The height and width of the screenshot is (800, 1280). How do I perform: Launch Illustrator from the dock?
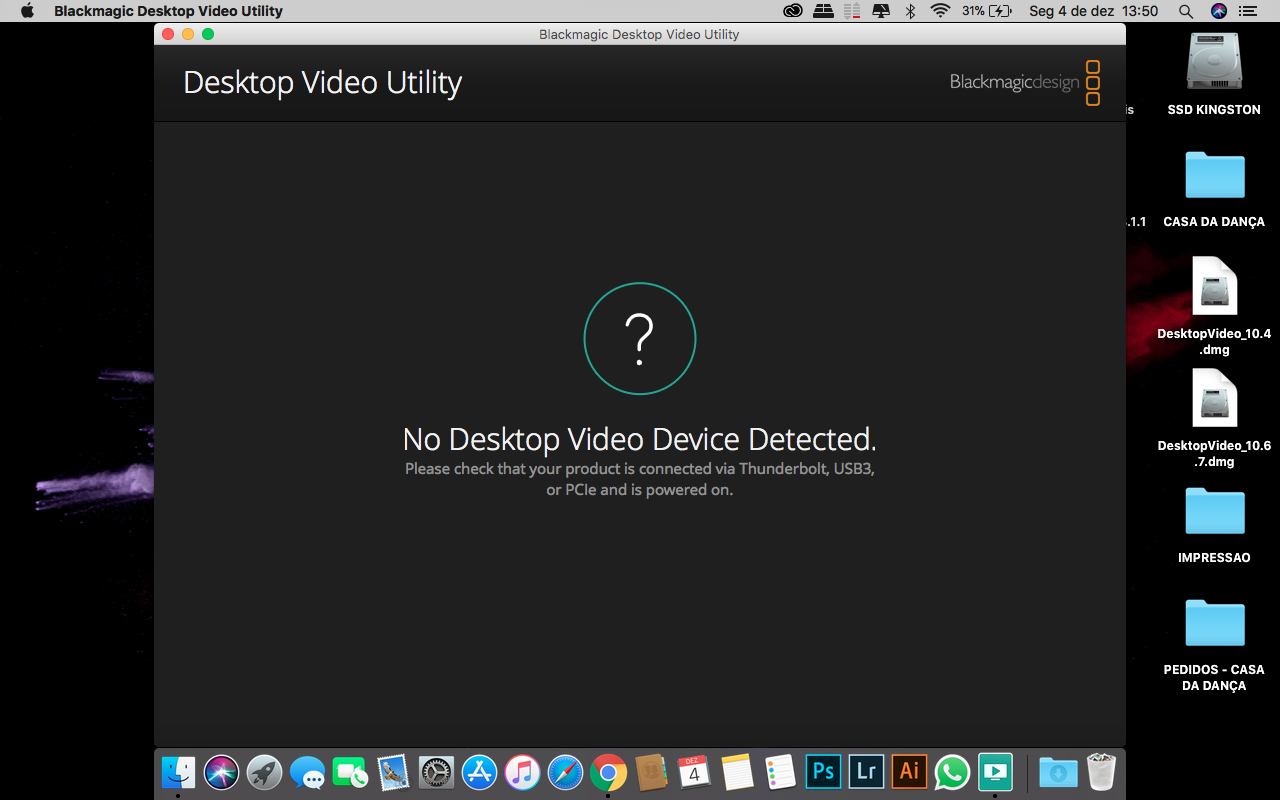tap(909, 772)
